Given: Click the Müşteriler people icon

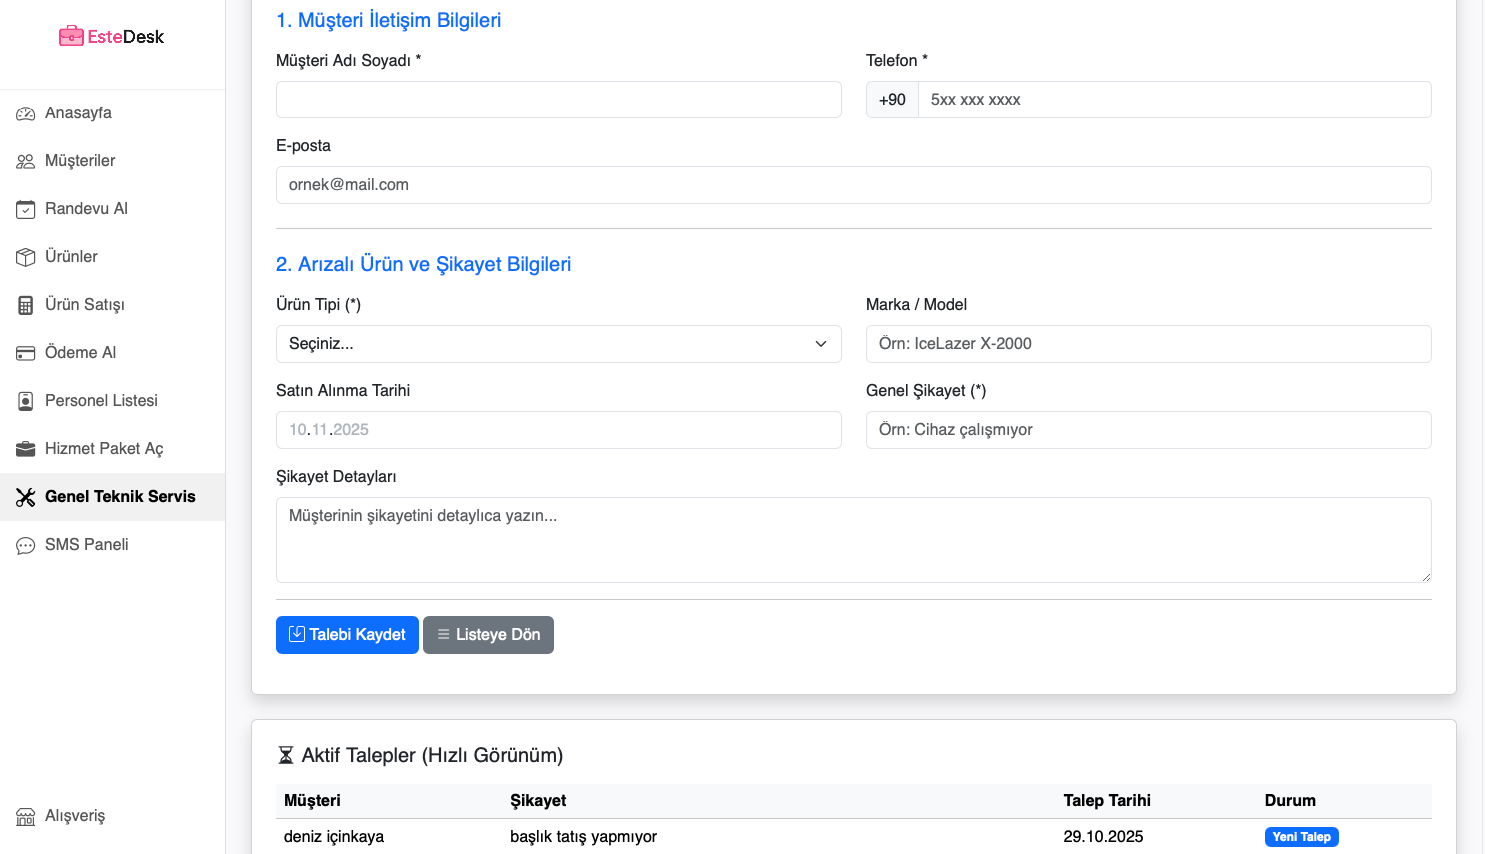Looking at the screenshot, I should 26,162.
